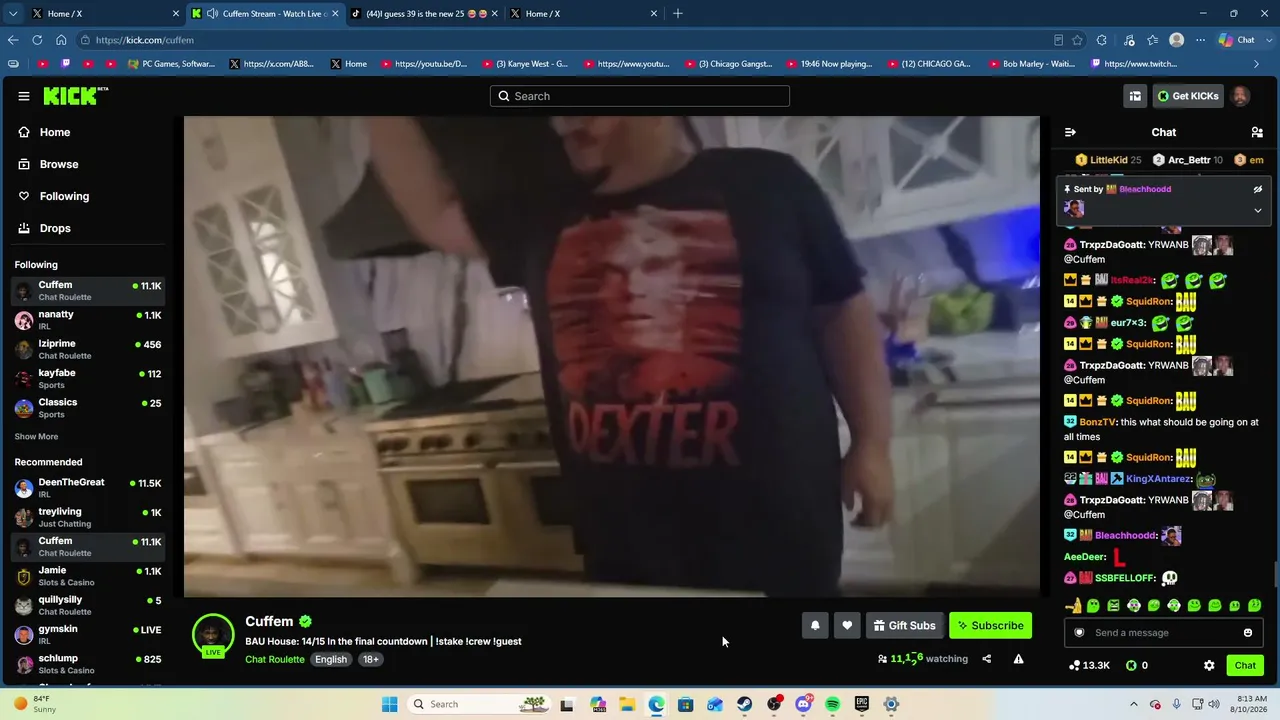The image size is (1280, 720).
Task: Click the Kick search box
Action: [640, 96]
